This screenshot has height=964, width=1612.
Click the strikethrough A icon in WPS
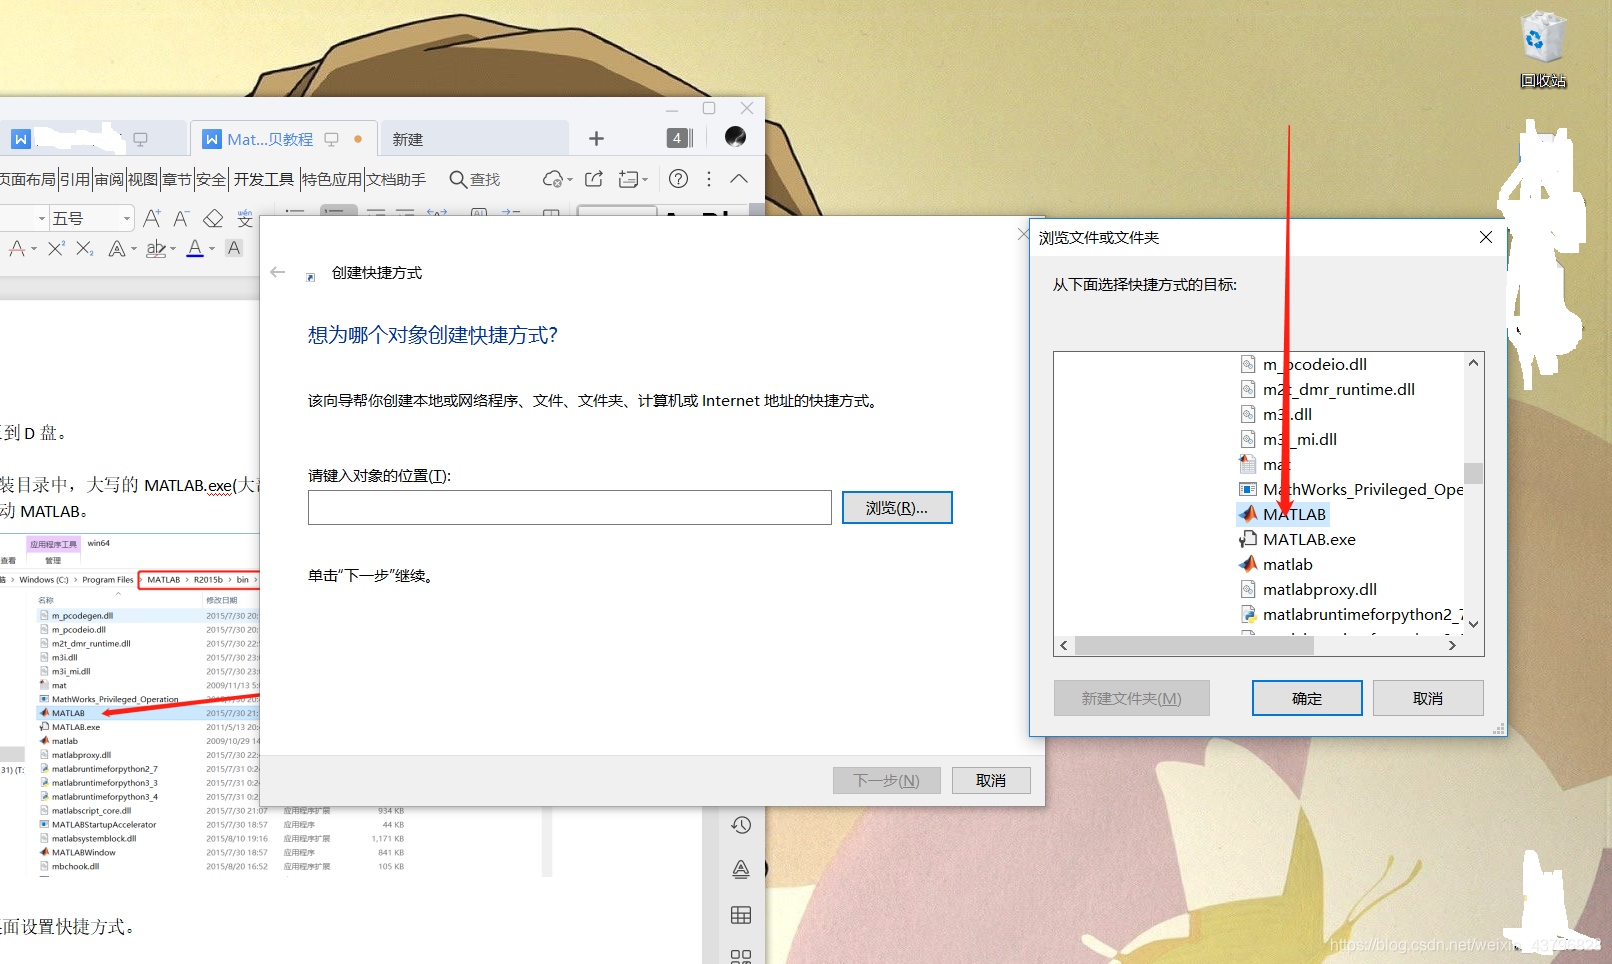17,248
